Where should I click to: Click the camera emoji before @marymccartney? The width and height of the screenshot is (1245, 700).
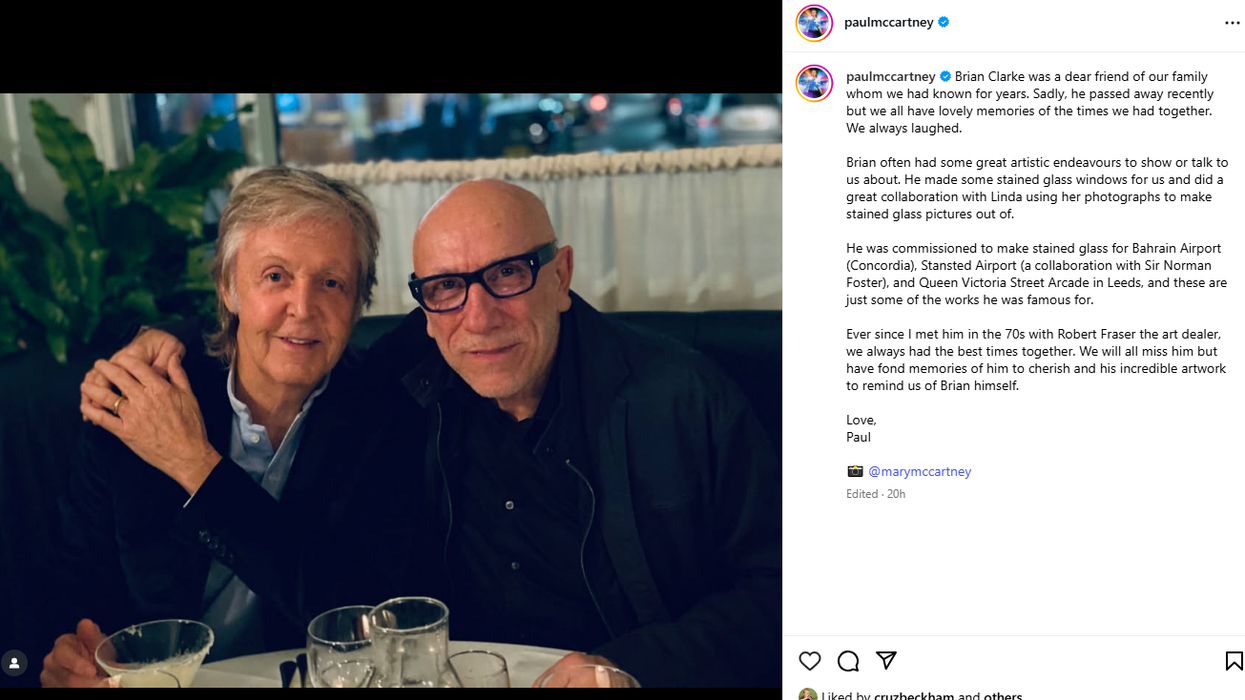854,471
